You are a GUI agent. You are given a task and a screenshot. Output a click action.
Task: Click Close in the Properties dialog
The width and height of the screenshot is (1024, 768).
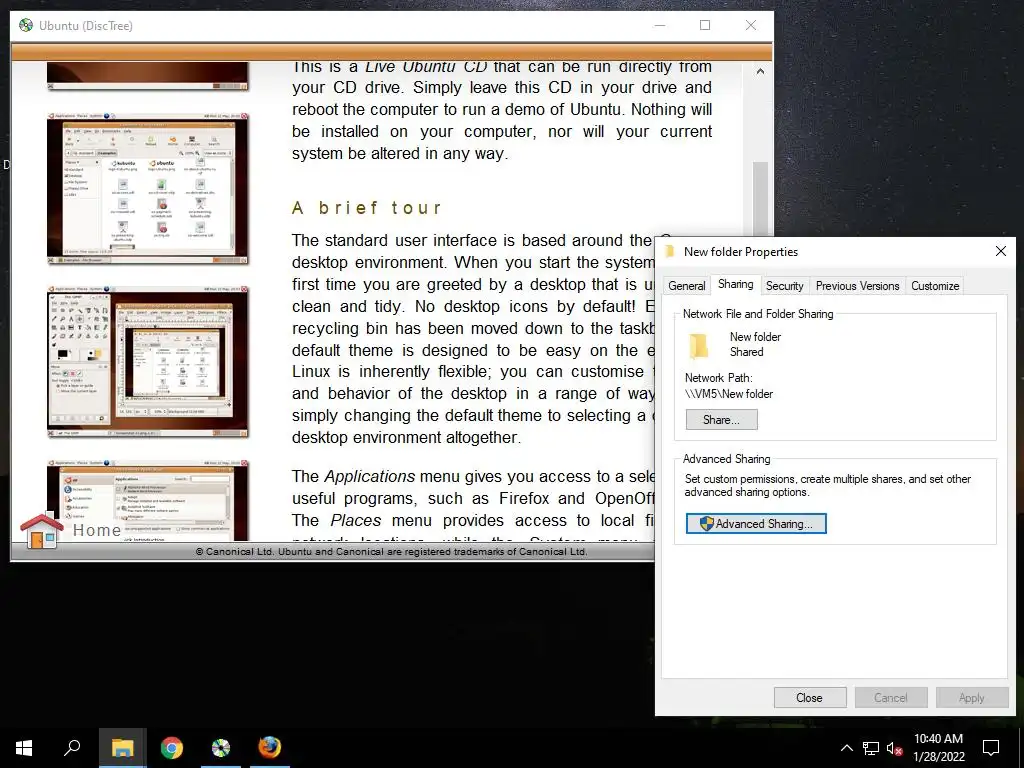click(x=810, y=698)
